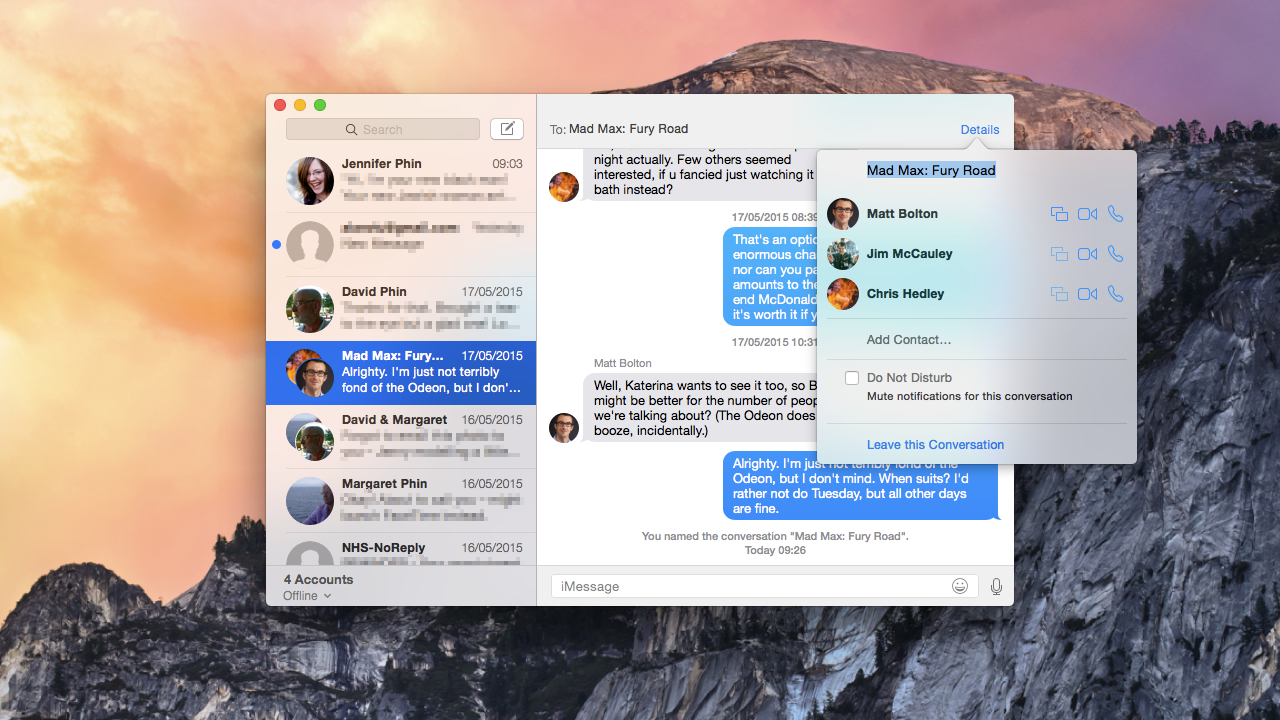The image size is (1280, 720).
Task: Click the 4 Accounts label
Action: click(318, 580)
